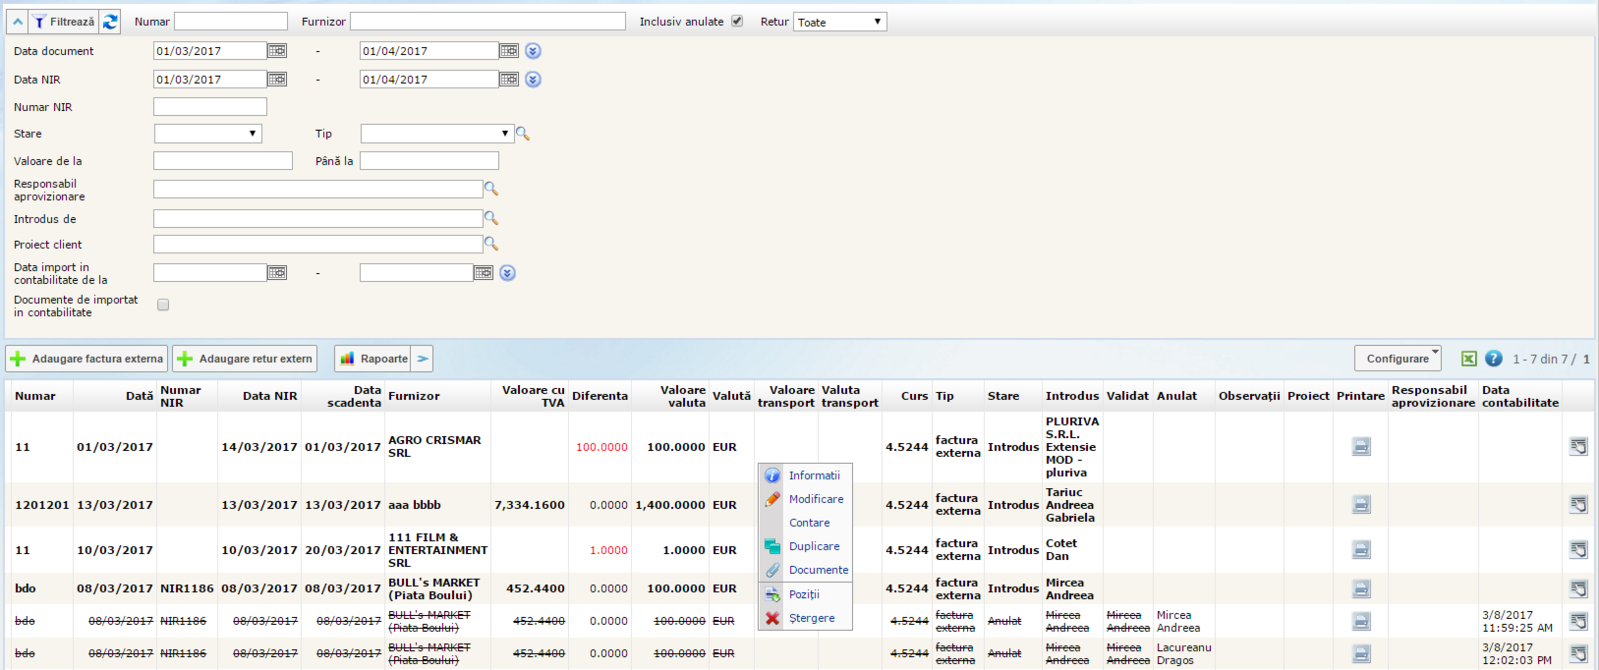Uncheck the Inclusiv anulate checkbox
This screenshot has width=1599, height=670.
737,21
